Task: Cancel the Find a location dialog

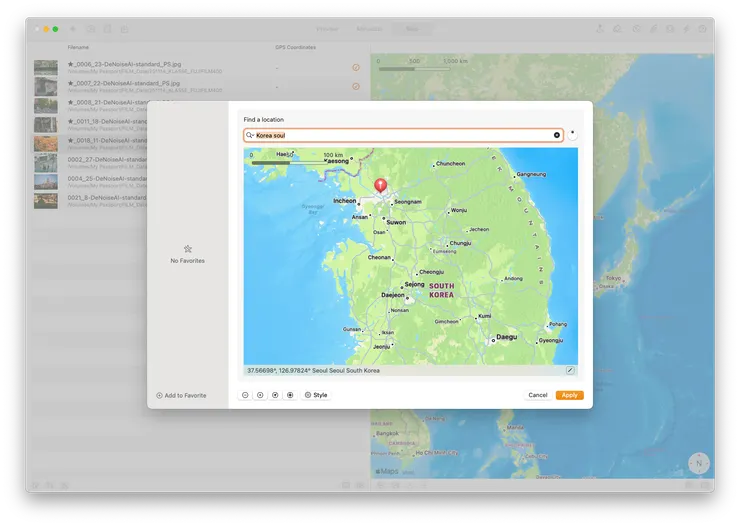Action: (x=538, y=395)
